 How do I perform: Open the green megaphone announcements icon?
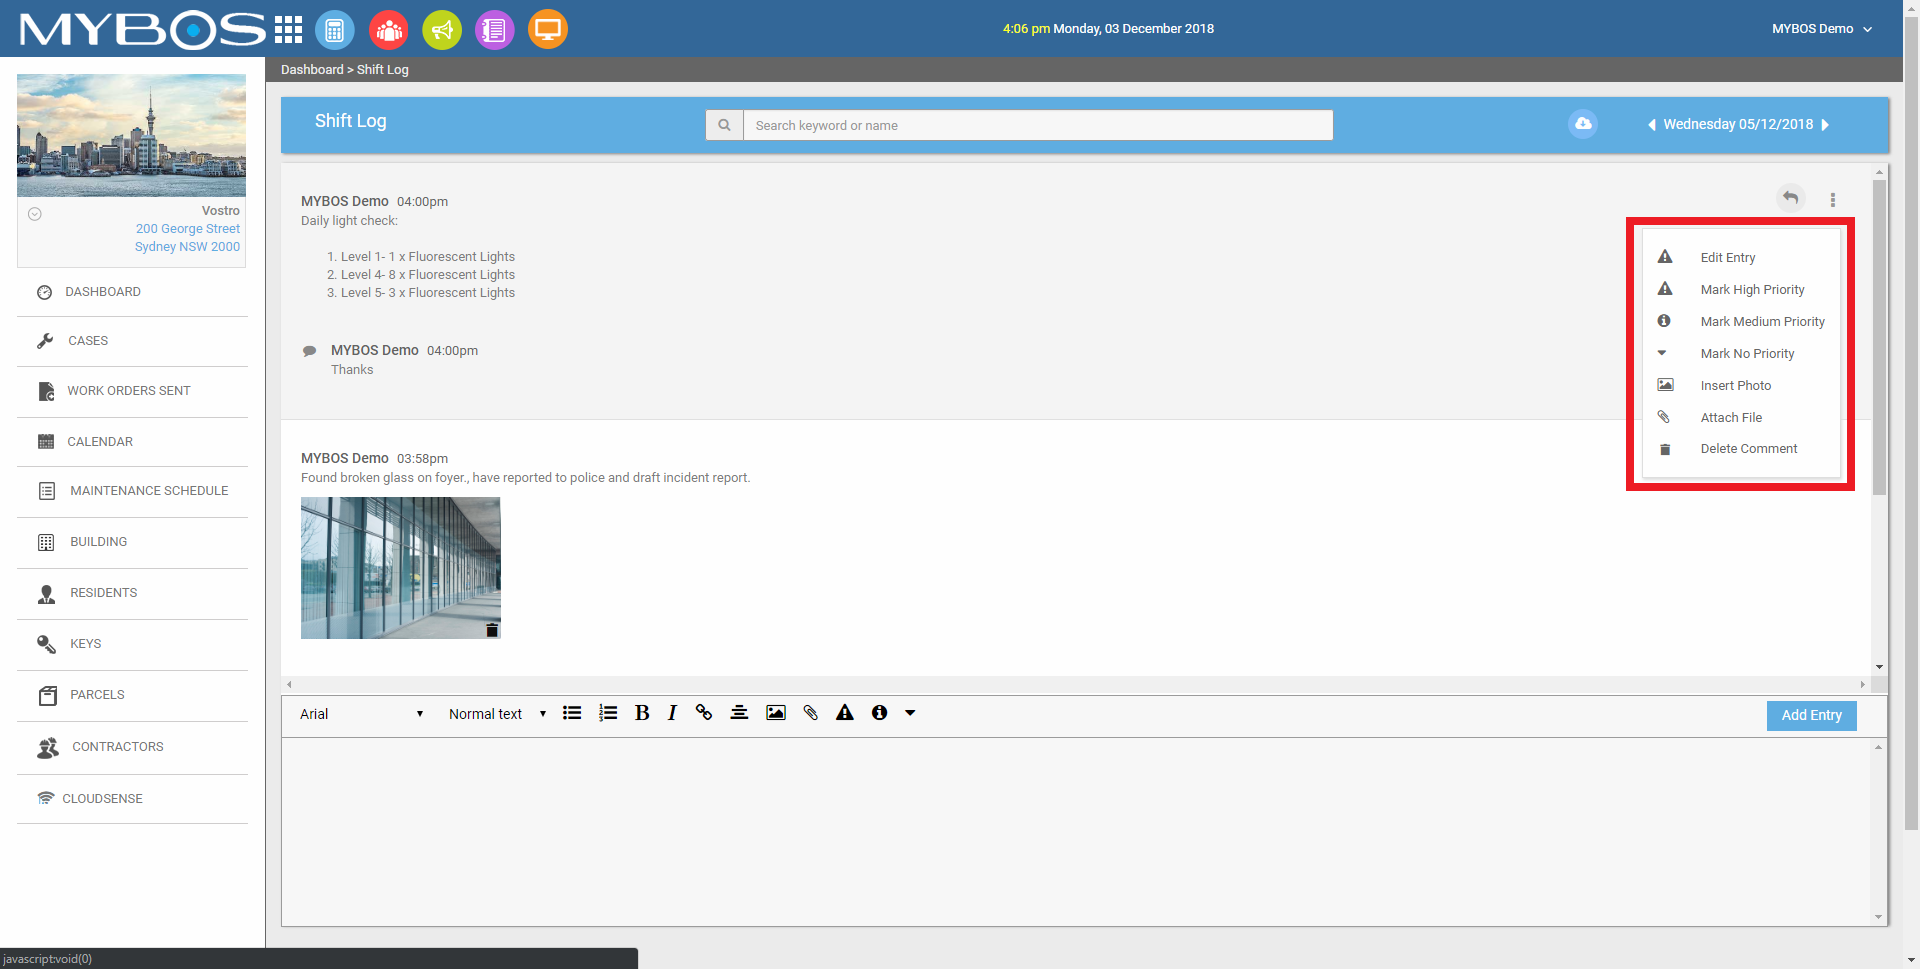point(442,30)
